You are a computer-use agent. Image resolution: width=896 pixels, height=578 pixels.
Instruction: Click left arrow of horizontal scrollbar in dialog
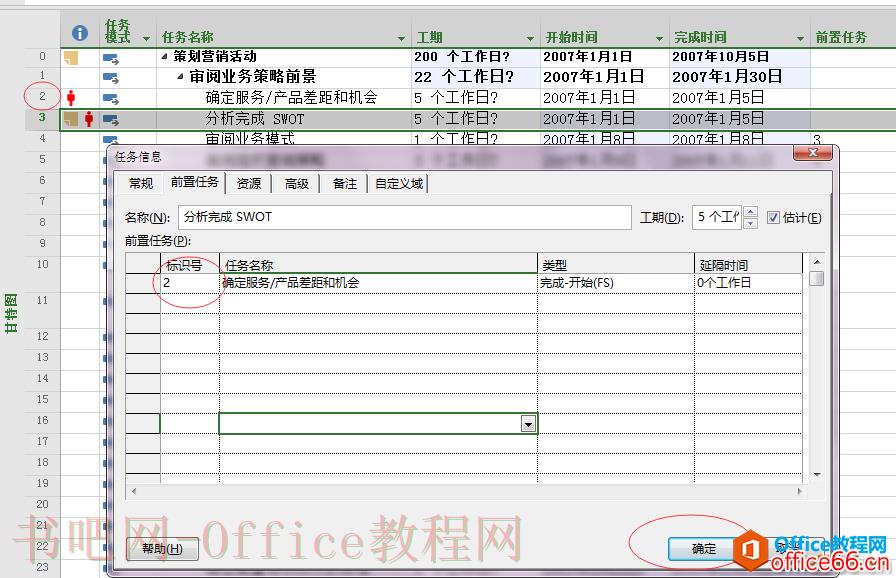click(x=134, y=491)
